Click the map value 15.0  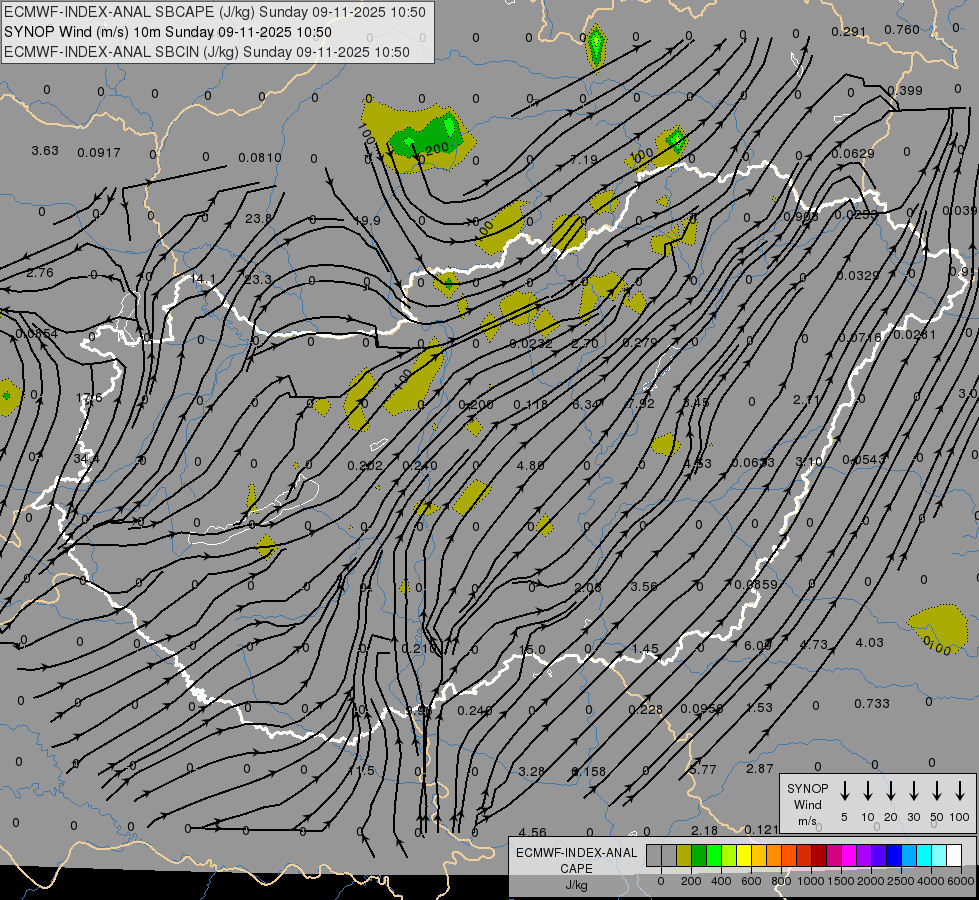[x=532, y=650]
